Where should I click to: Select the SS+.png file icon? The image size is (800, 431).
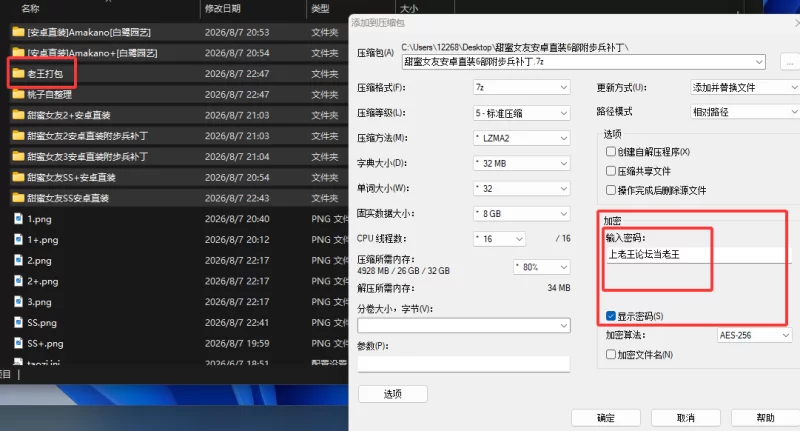18,343
